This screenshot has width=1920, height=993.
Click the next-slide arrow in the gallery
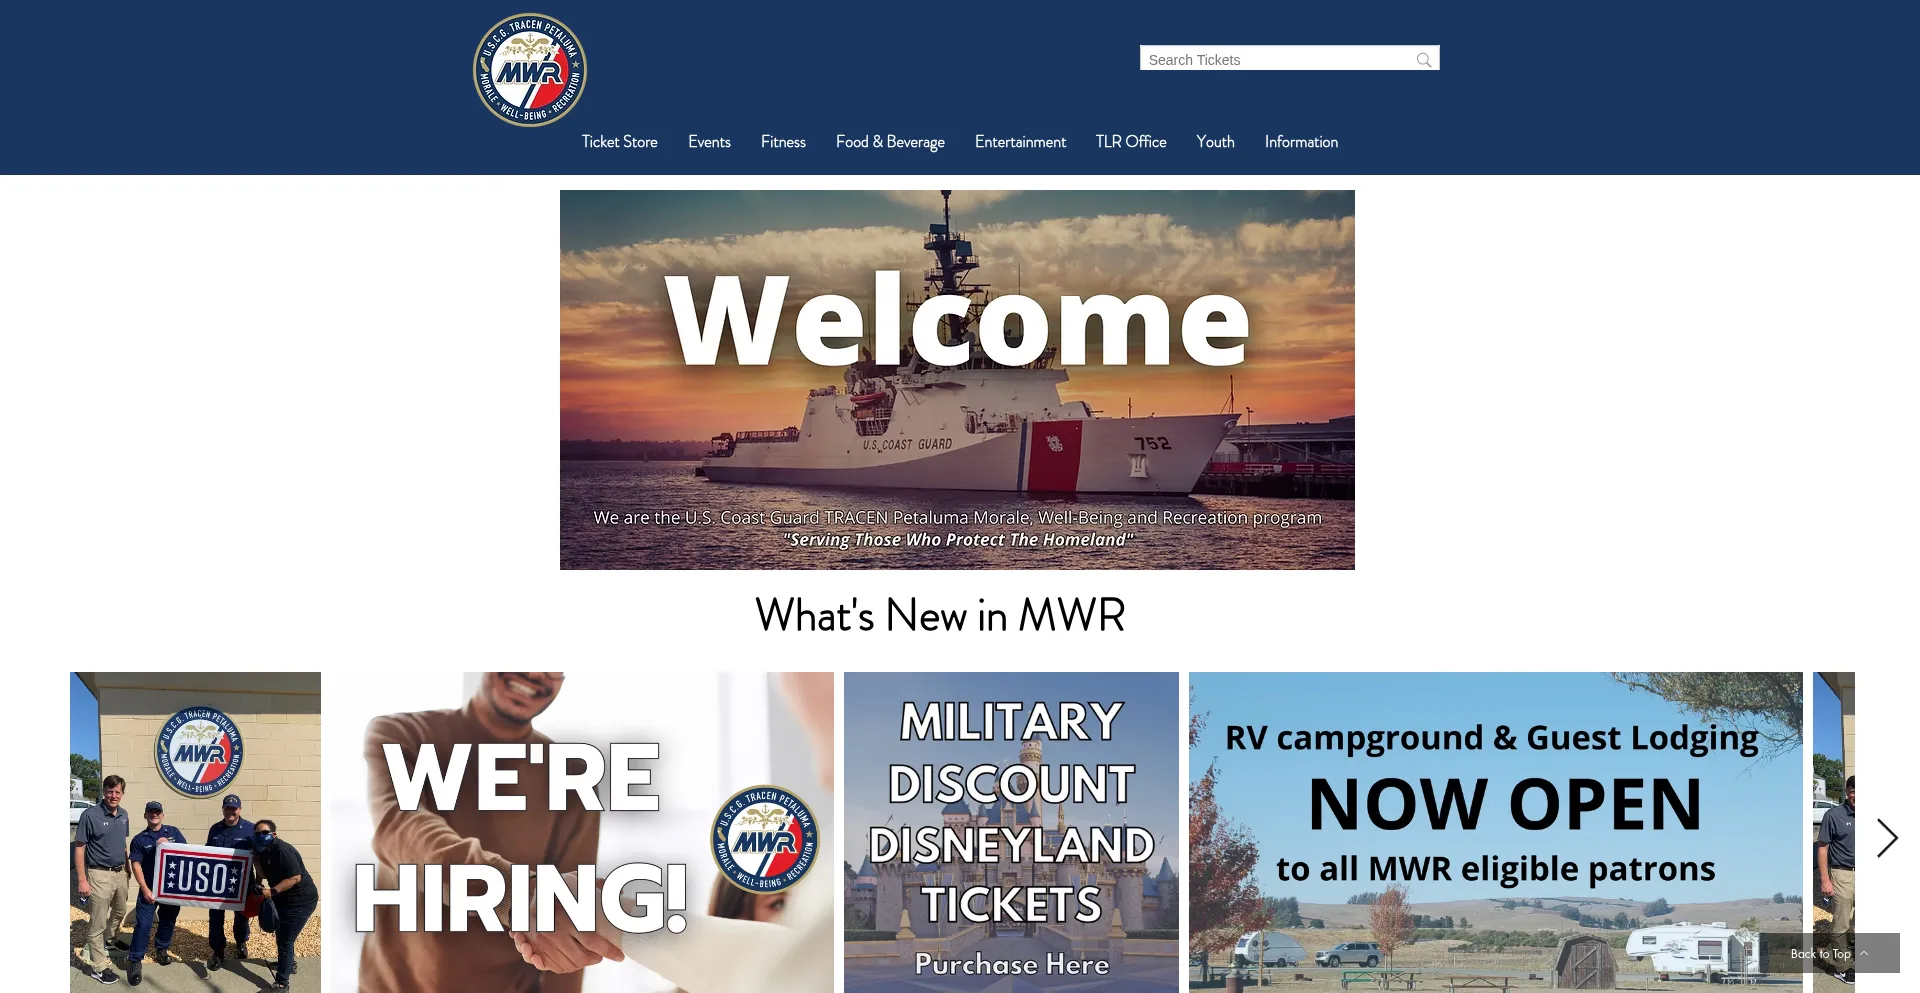point(1887,838)
